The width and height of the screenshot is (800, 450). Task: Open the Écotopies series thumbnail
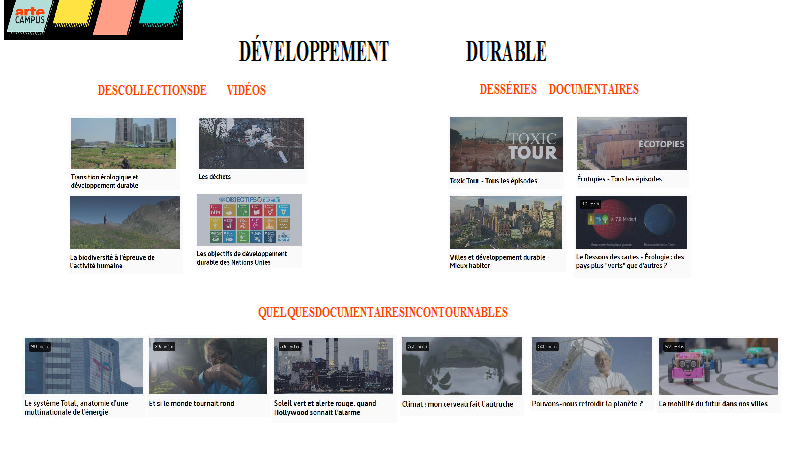coord(631,144)
